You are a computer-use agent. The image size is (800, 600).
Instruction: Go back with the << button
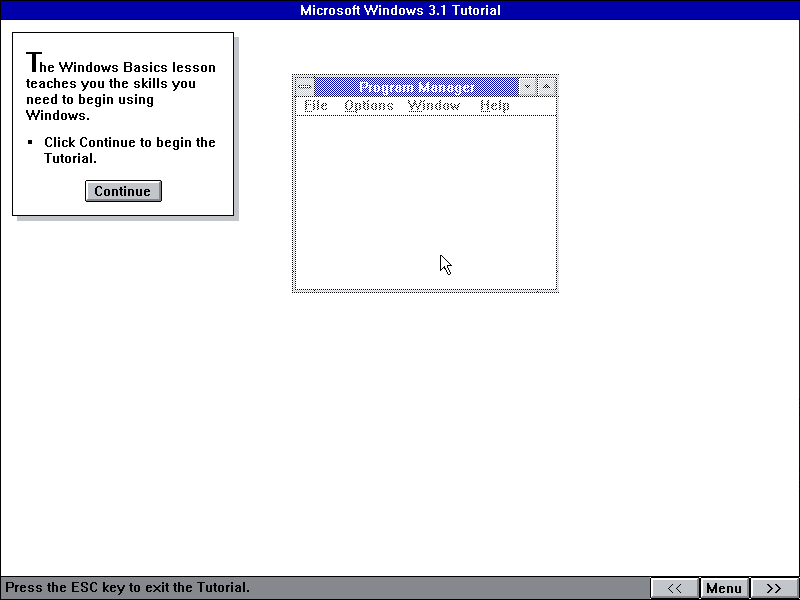pos(674,588)
